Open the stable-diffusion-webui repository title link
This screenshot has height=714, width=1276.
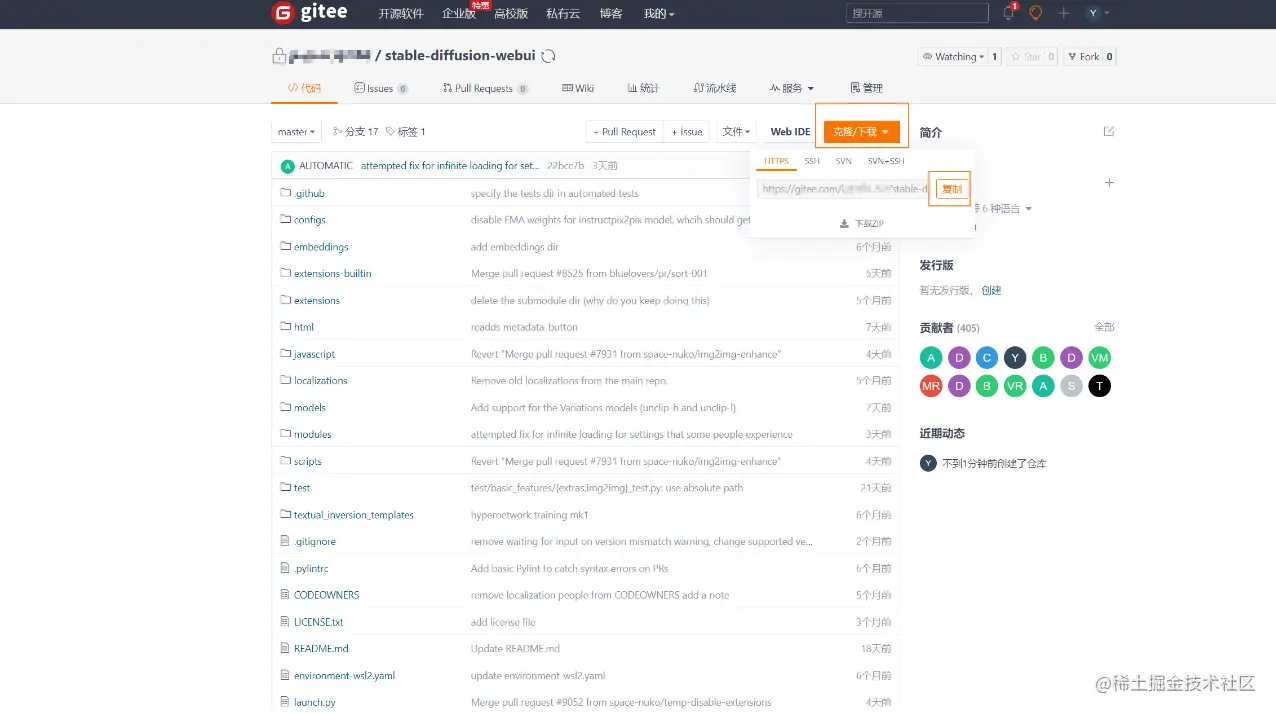[460, 56]
